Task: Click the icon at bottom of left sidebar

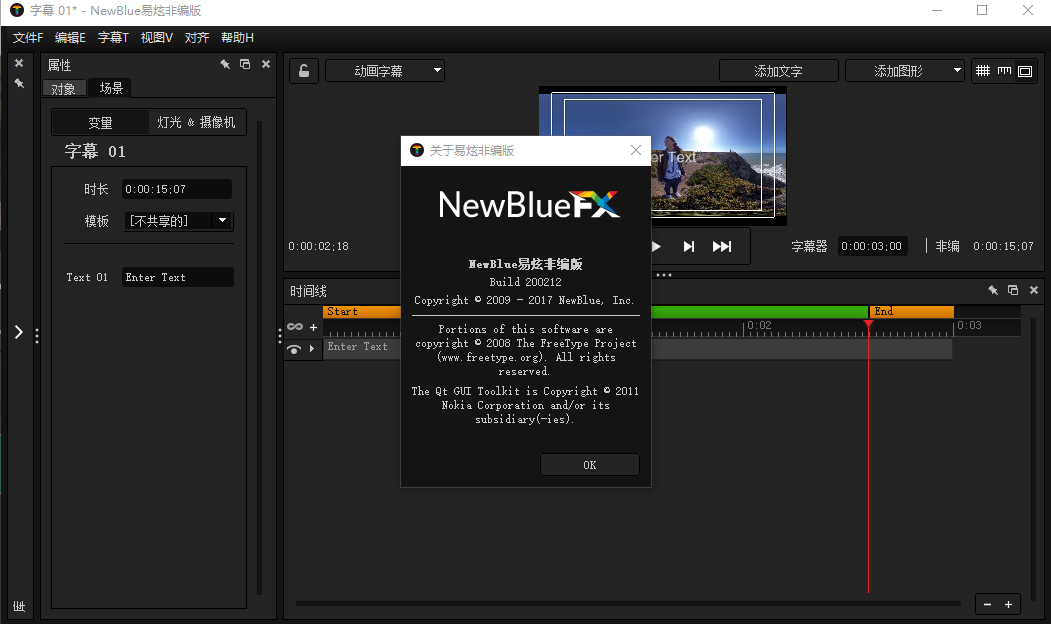Action: click(x=19, y=606)
